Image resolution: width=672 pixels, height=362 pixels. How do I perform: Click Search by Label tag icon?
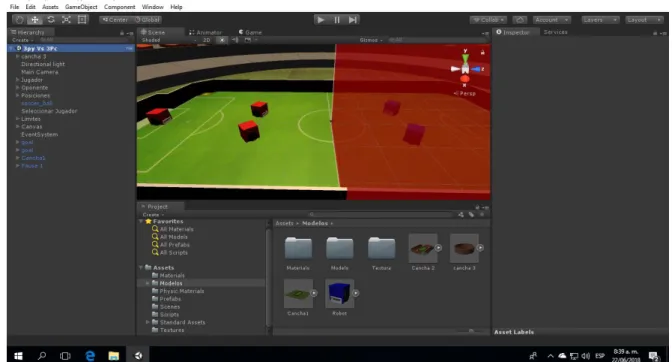(x=471, y=214)
